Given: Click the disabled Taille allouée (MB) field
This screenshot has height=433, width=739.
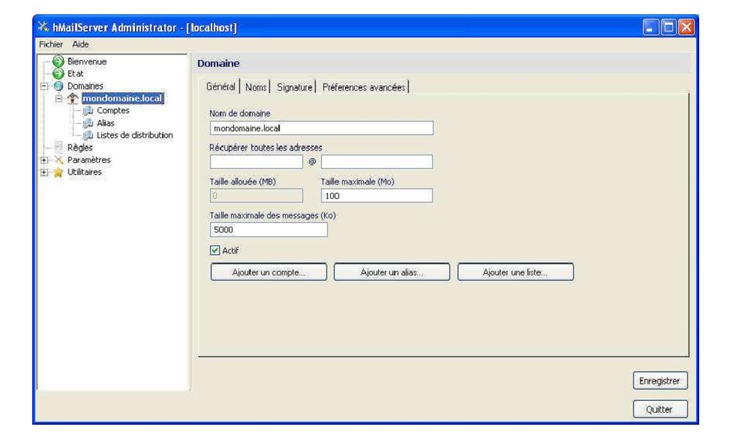Looking at the screenshot, I should [256, 196].
